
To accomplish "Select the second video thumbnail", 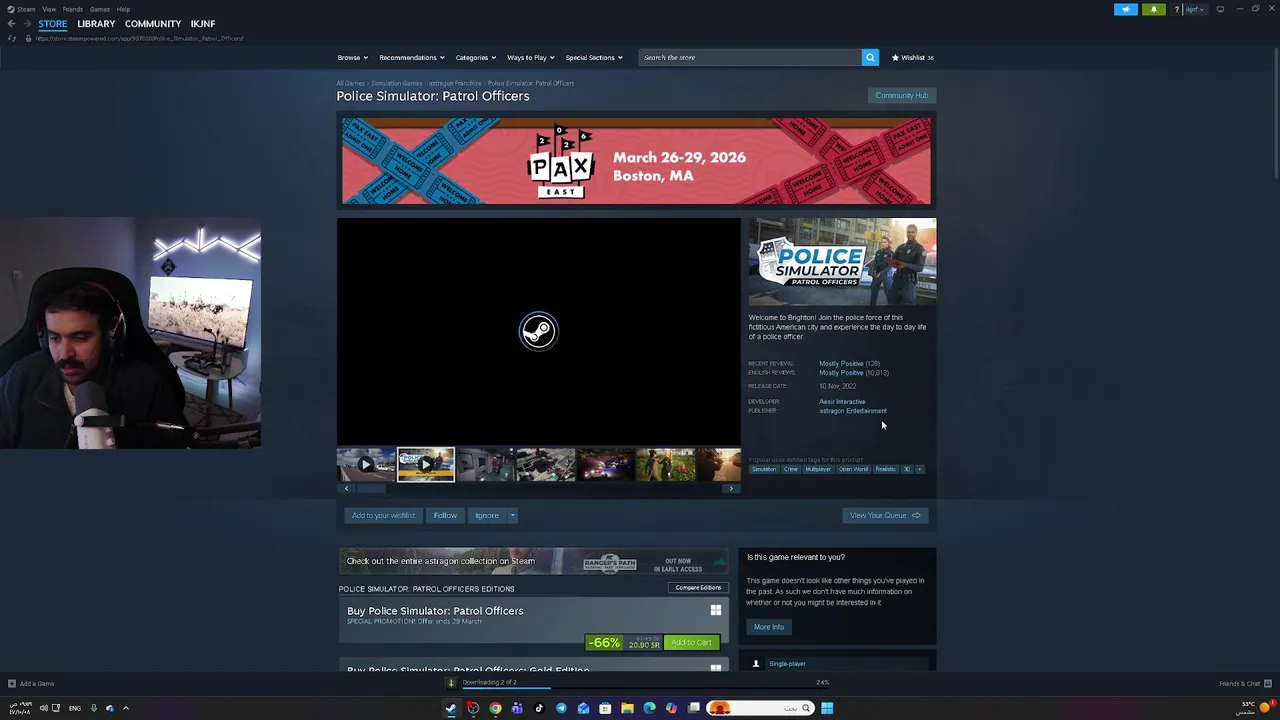I will pyautogui.click(x=426, y=465).
